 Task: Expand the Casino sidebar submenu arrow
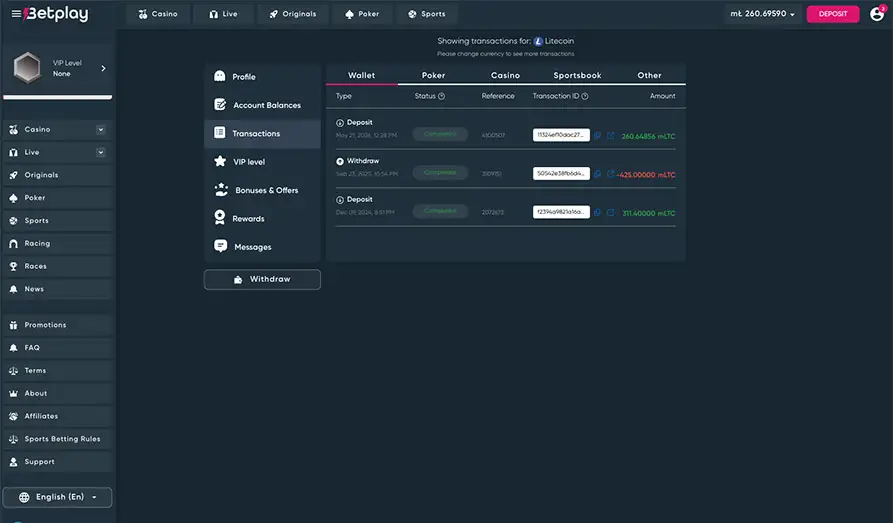tap(101, 129)
